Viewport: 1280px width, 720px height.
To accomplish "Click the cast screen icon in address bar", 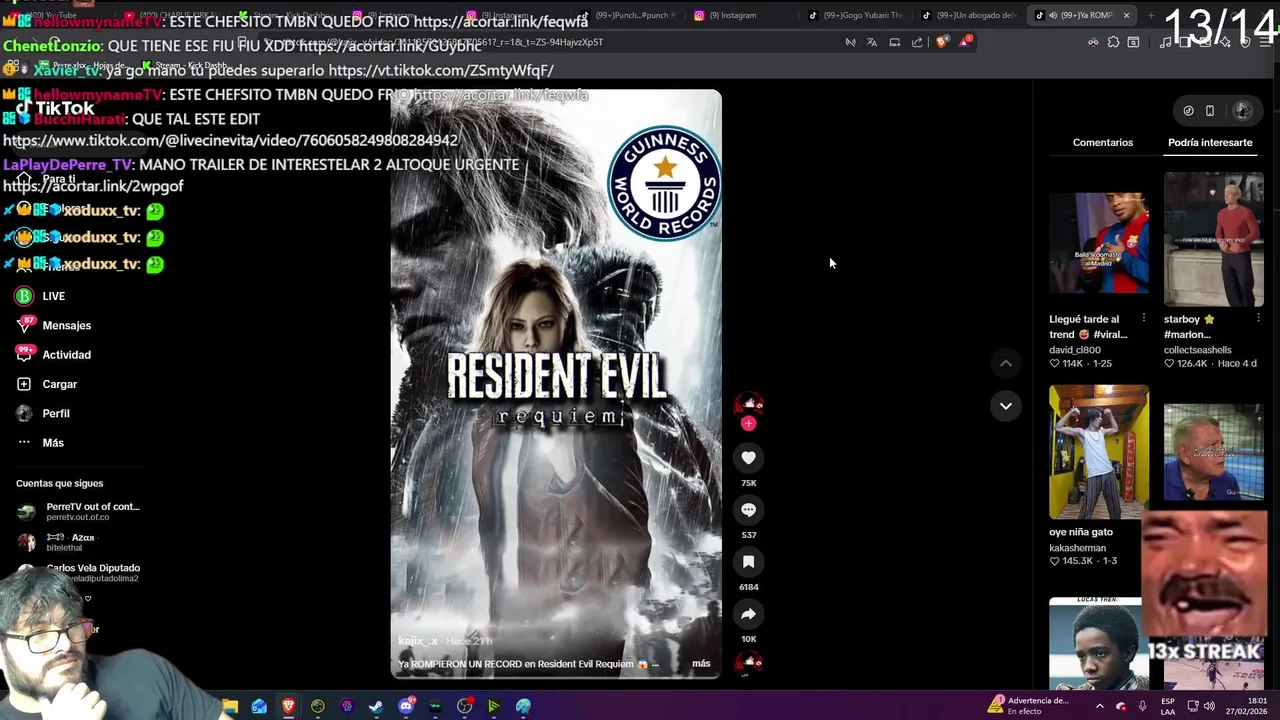I will 895,42.
